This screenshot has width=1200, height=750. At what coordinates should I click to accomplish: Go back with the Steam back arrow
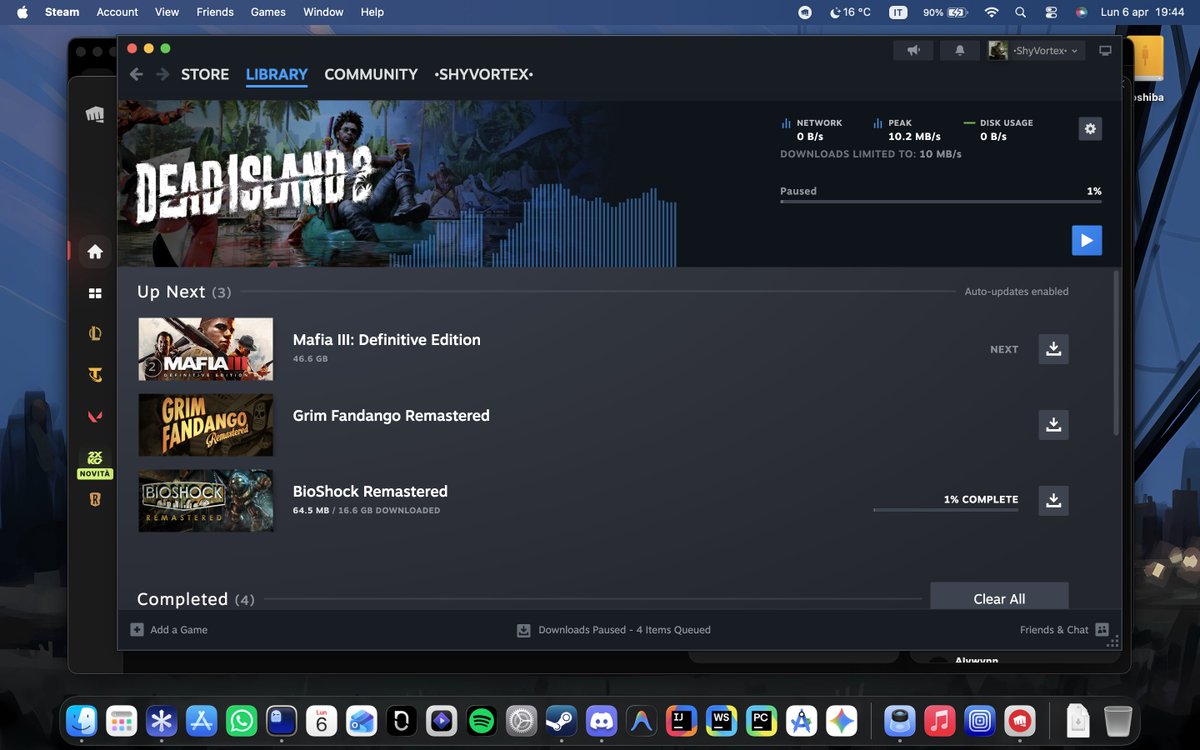(136, 74)
